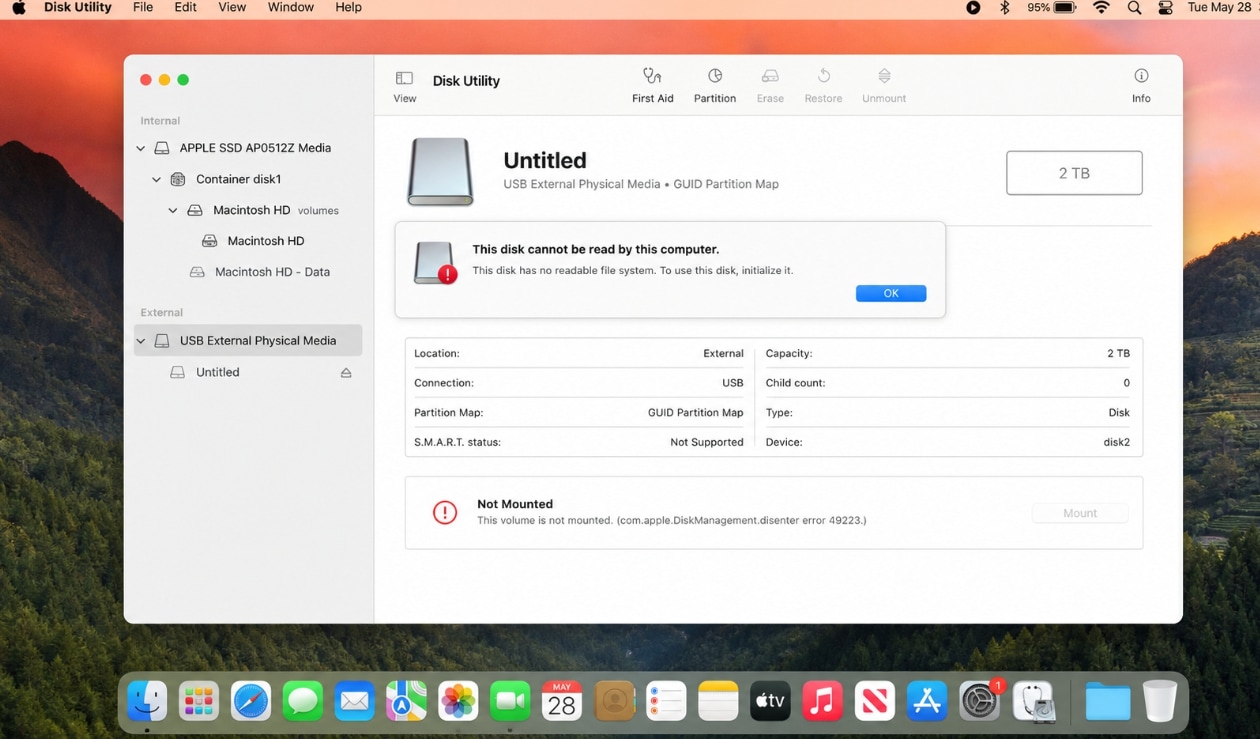Image resolution: width=1260 pixels, height=739 pixels.
Task: Open the Edit menu
Action: click(x=185, y=7)
